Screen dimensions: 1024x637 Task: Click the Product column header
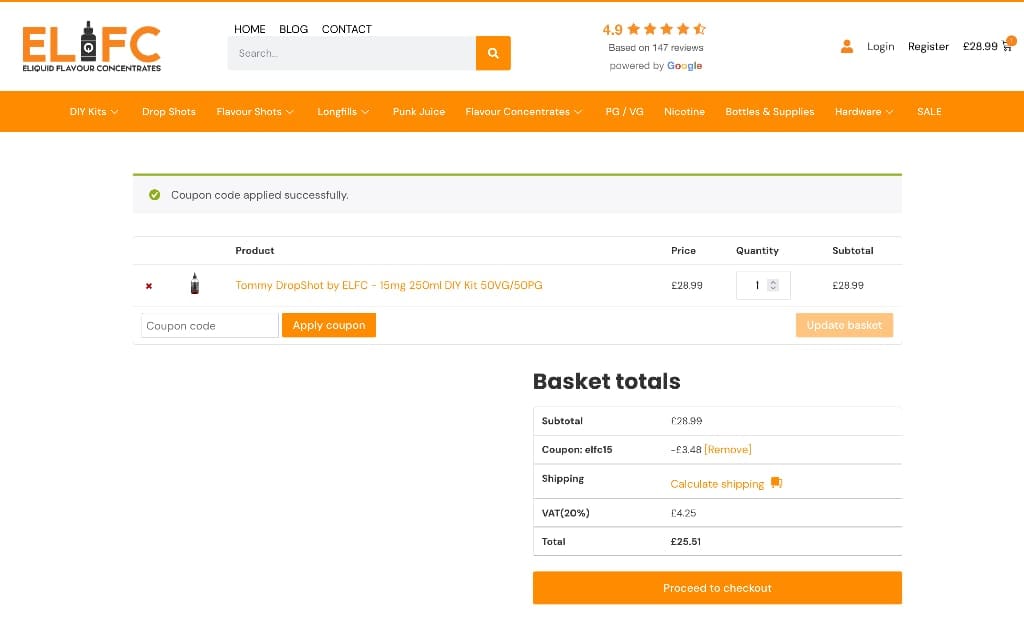pos(255,250)
